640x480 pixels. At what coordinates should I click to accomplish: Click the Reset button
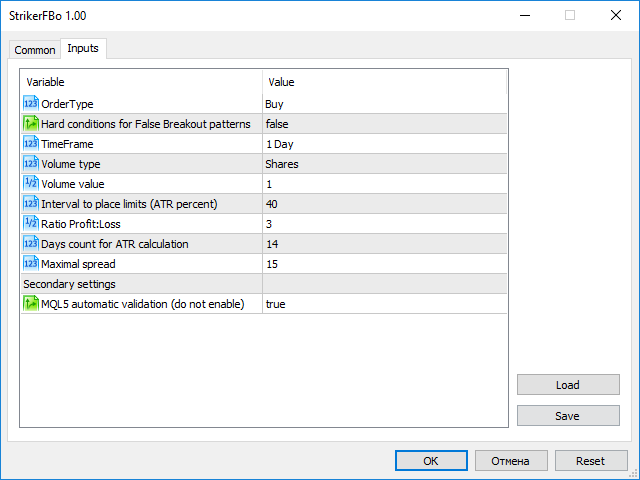tap(590, 461)
